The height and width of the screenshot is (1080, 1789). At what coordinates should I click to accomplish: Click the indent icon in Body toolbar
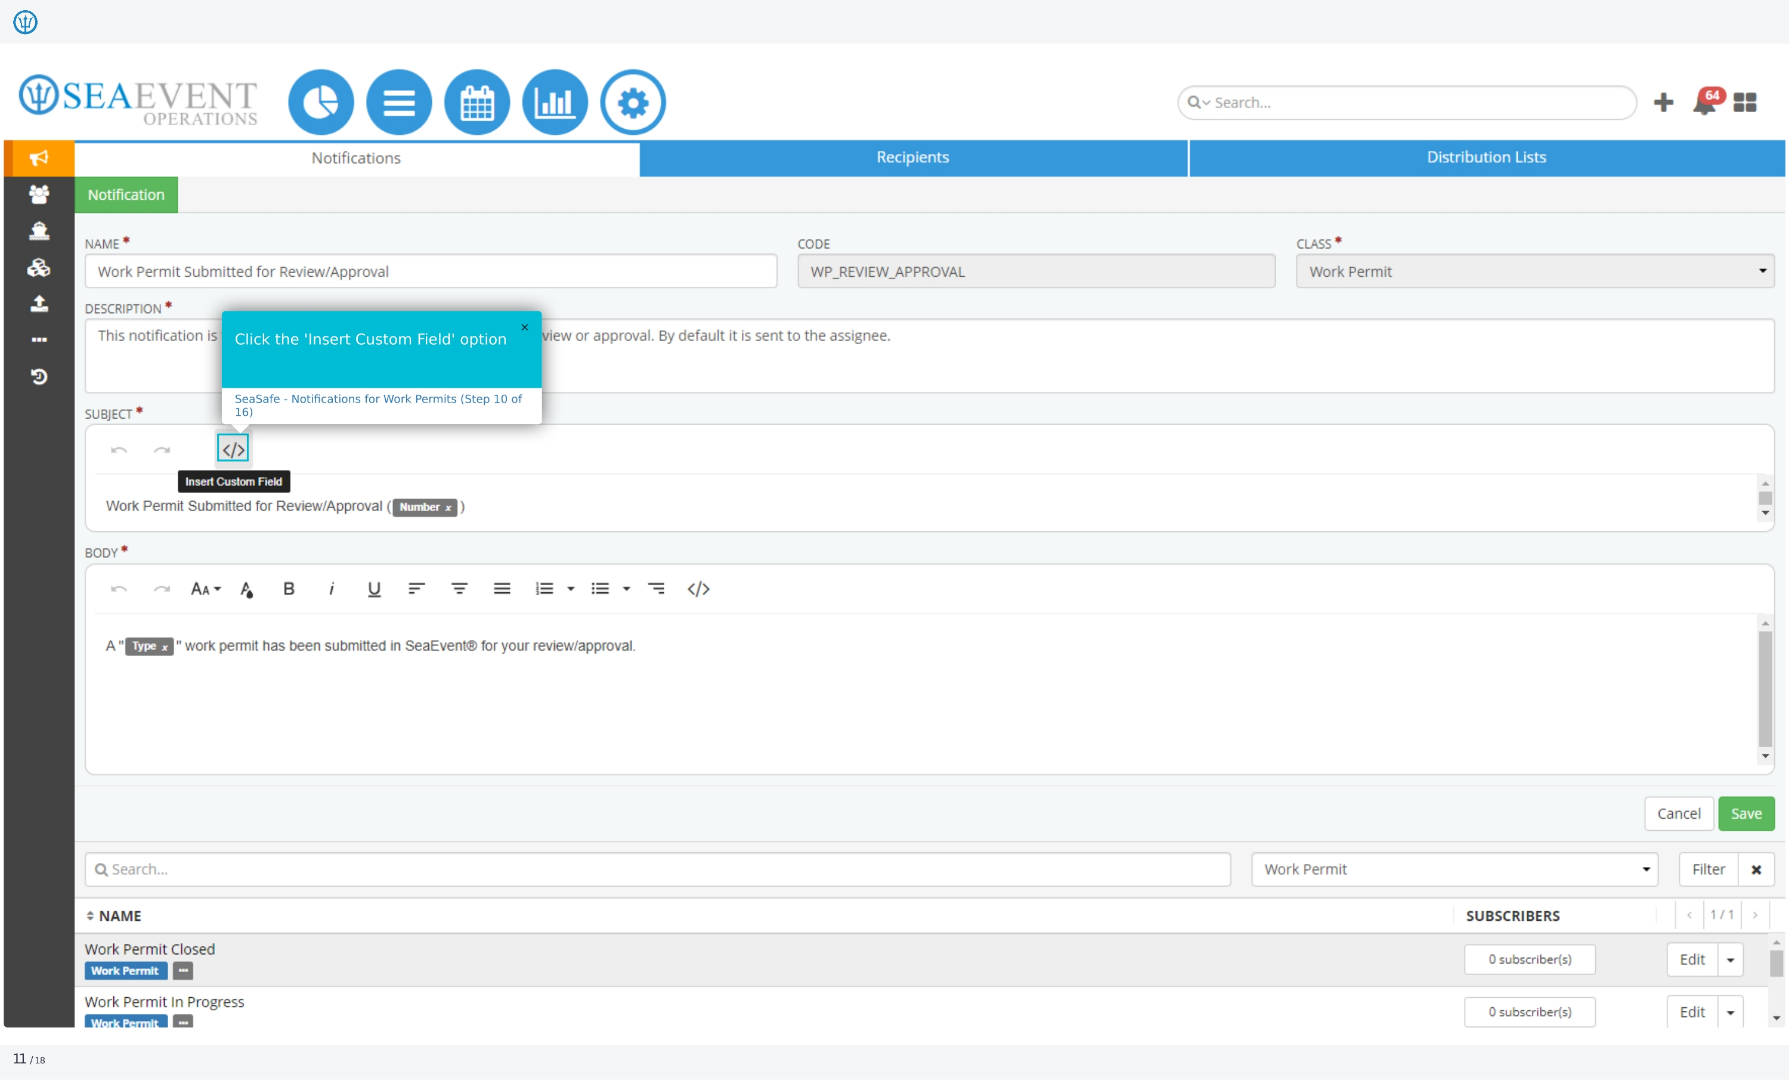tap(656, 589)
